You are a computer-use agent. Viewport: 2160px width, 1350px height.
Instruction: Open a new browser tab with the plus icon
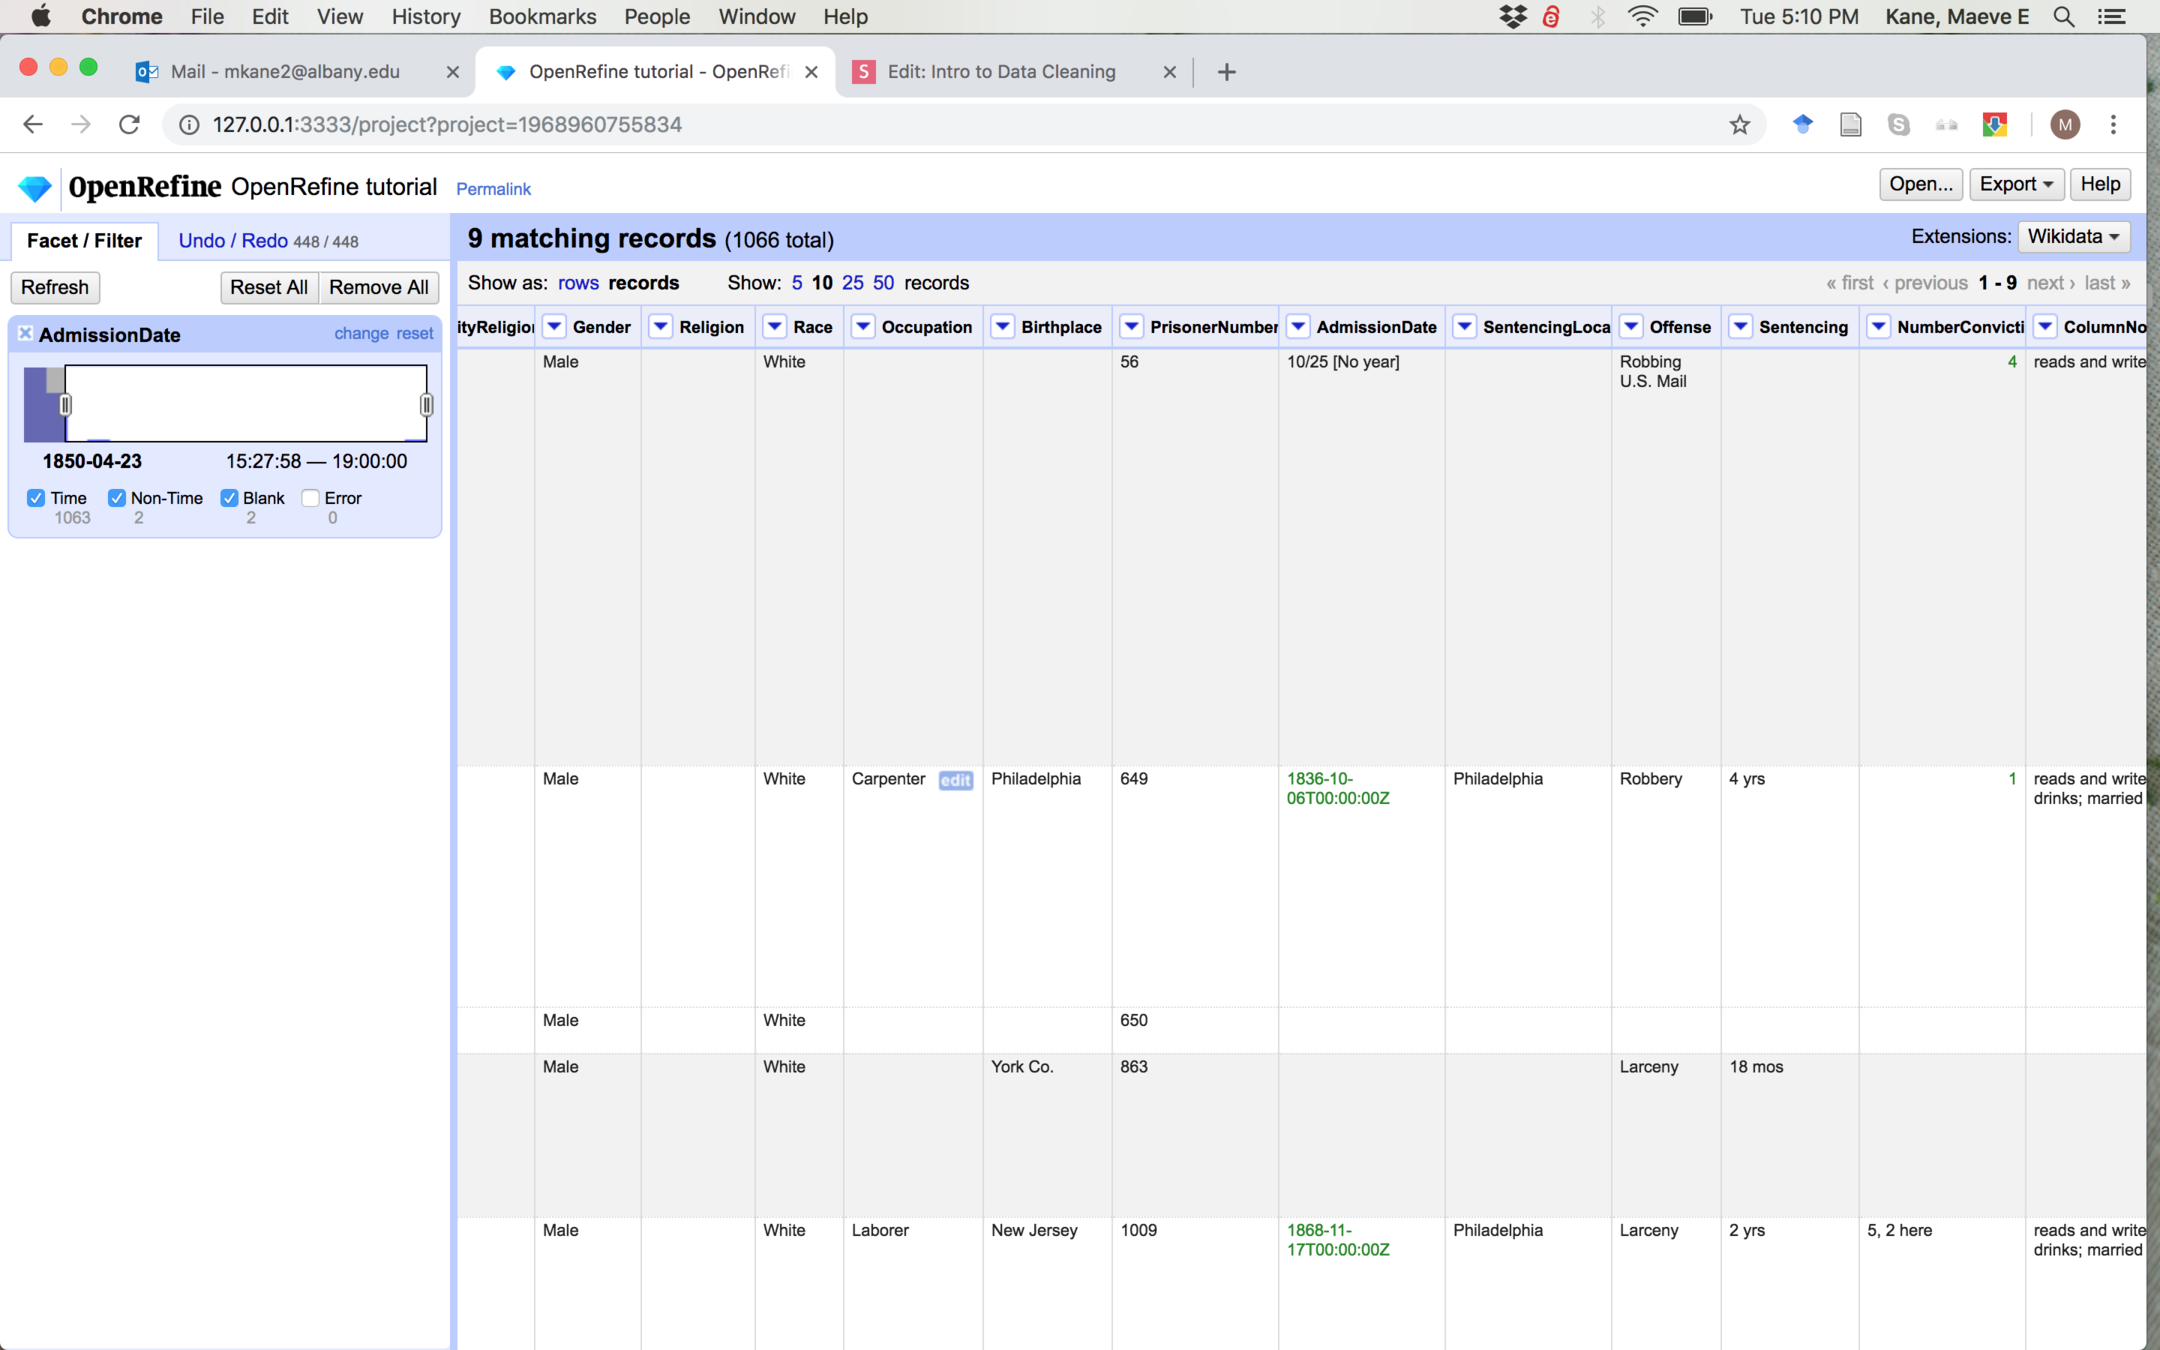[x=1227, y=72]
